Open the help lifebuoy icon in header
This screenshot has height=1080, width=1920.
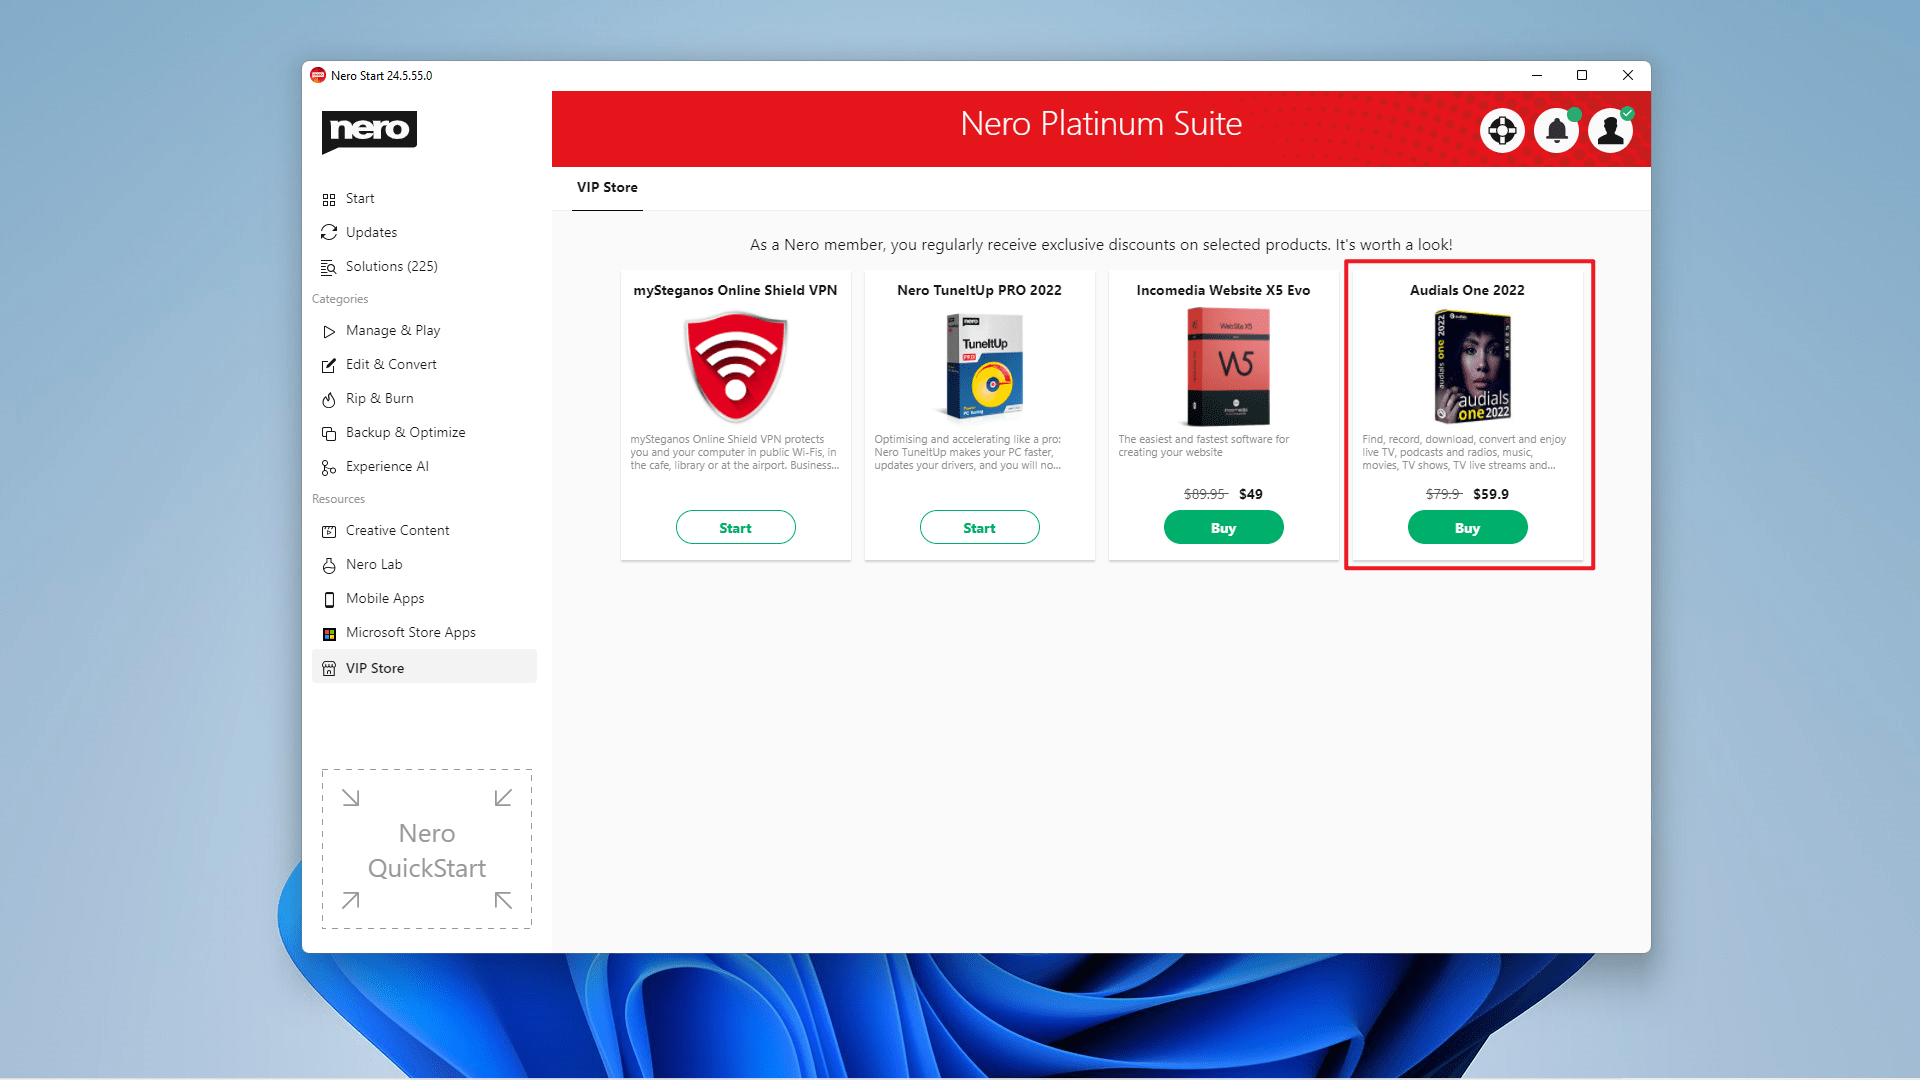pyautogui.click(x=1502, y=130)
